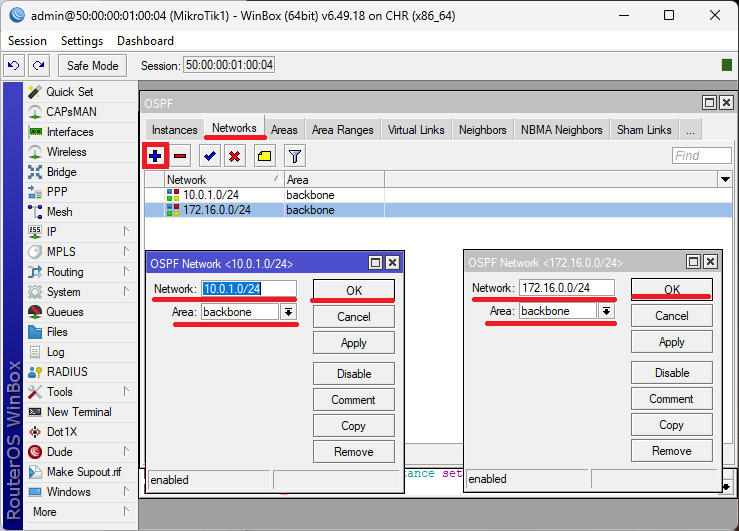Click the funnel Filter icon
The image size is (739, 531).
point(294,156)
